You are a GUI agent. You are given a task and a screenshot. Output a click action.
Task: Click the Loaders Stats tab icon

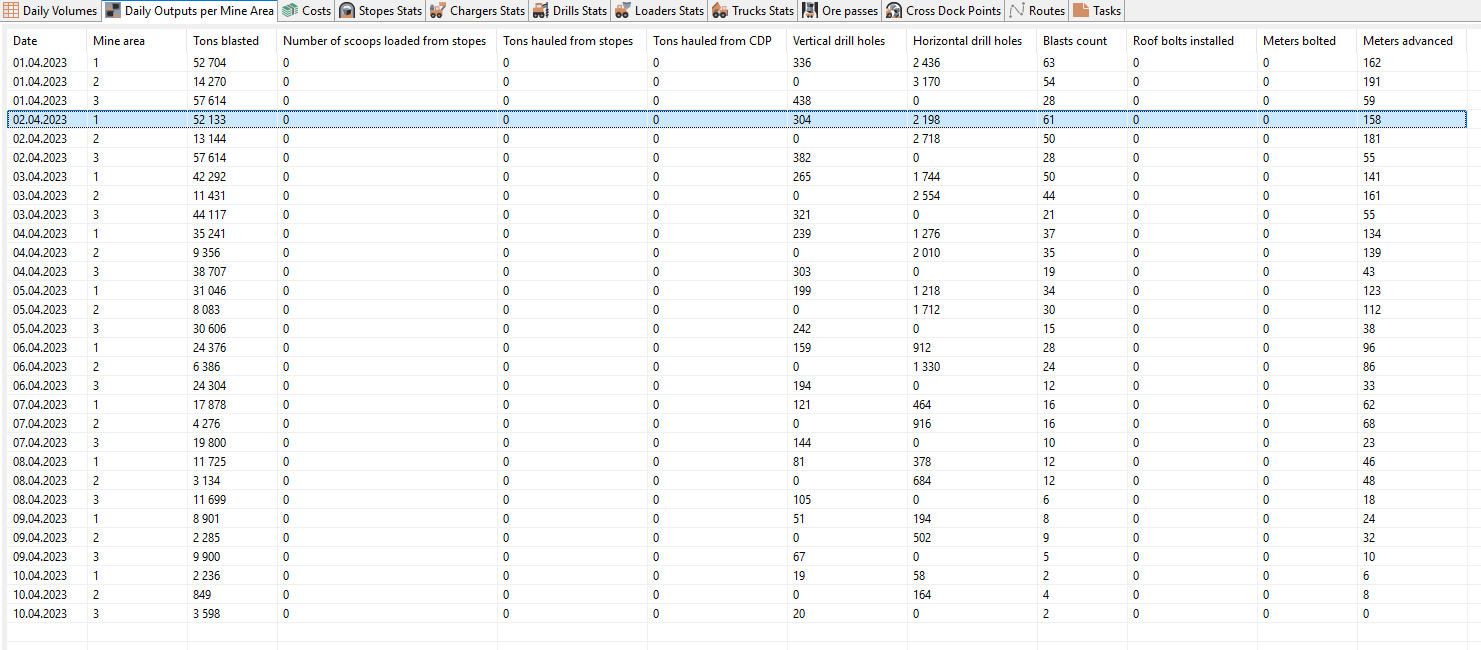(622, 11)
